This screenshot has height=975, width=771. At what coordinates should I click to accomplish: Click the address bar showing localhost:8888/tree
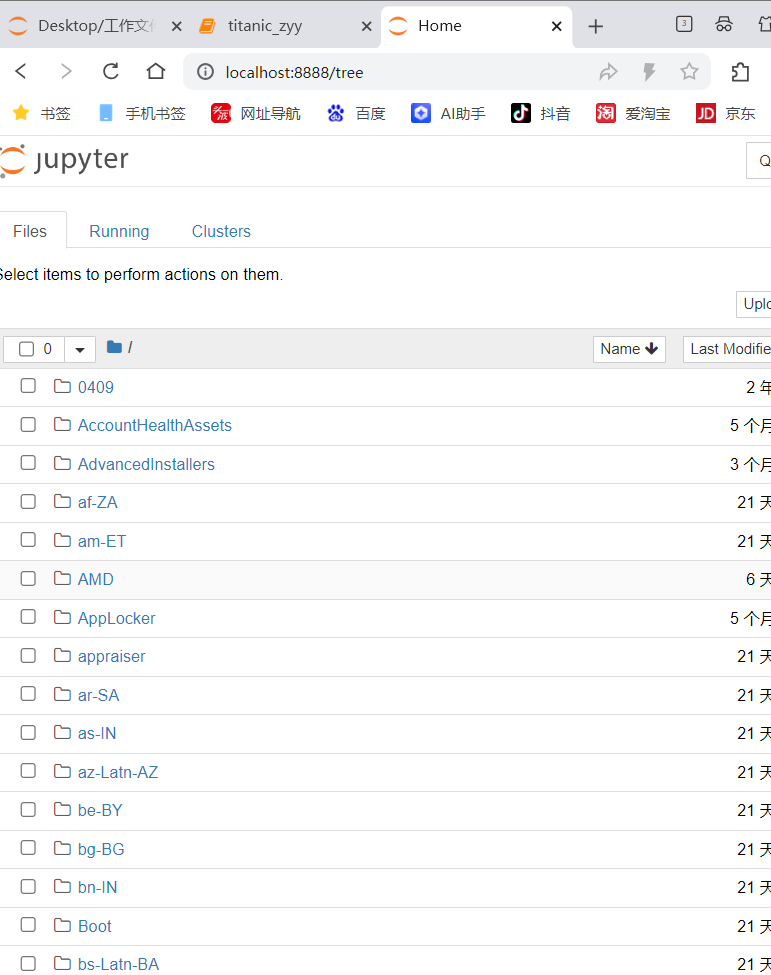pos(400,72)
